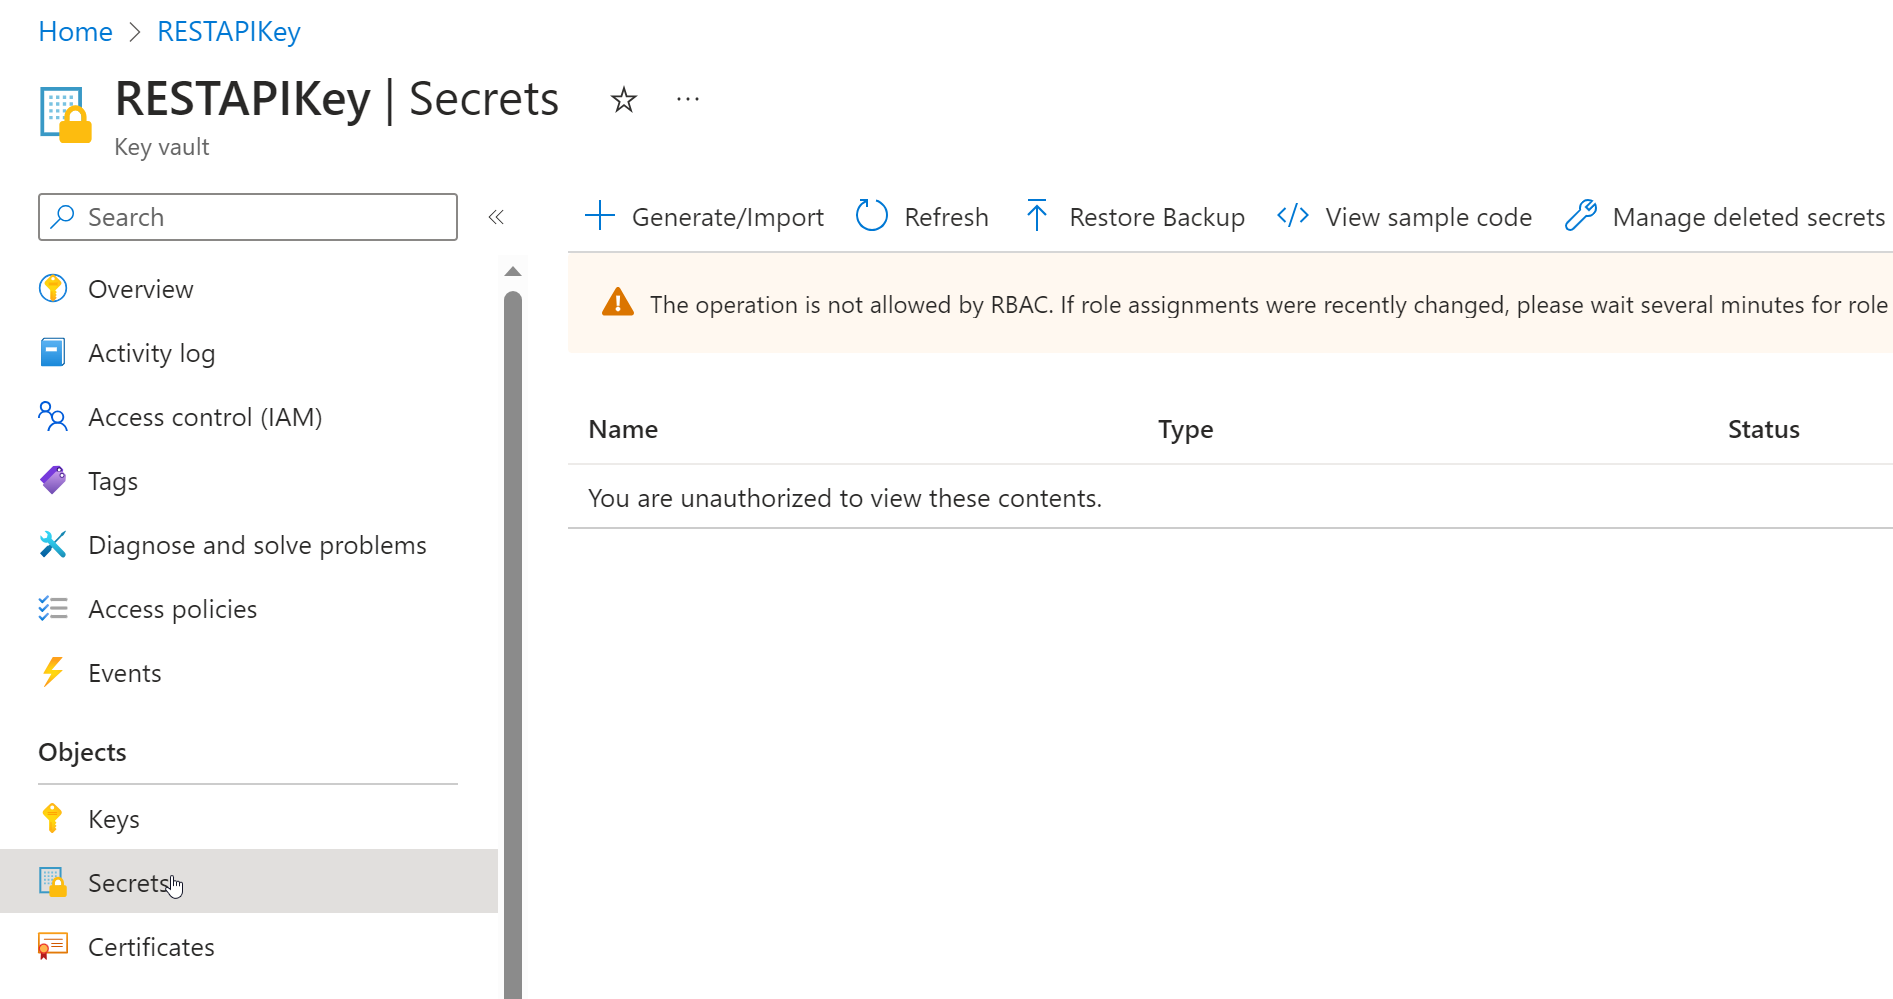
Task: Open RESTAPIKey from the breadcrumb
Action: [228, 31]
